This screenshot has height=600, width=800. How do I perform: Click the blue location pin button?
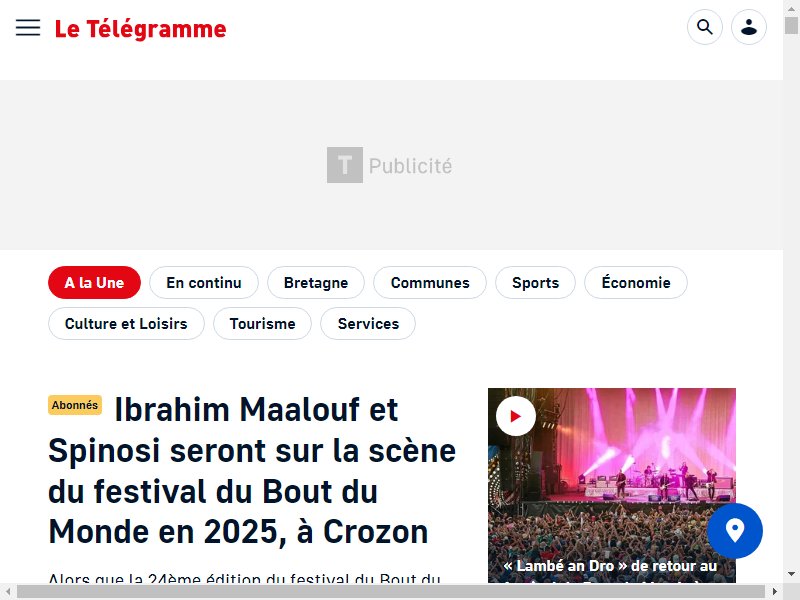(x=735, y=531)
